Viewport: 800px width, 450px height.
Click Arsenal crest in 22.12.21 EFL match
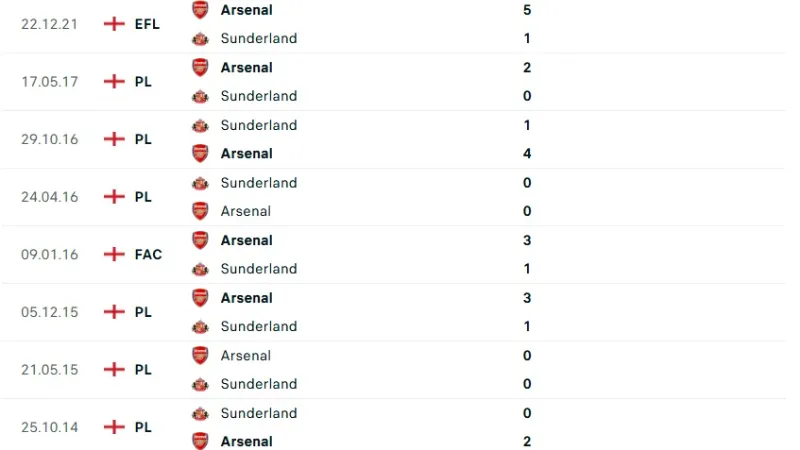[200, 10]
